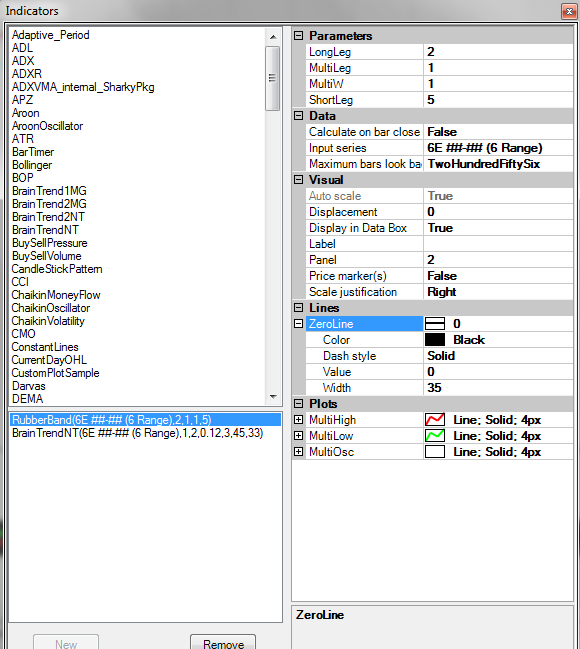
Task: Open the Display in Data Box value
Action: pyautogui.click(x=498, y=228)
